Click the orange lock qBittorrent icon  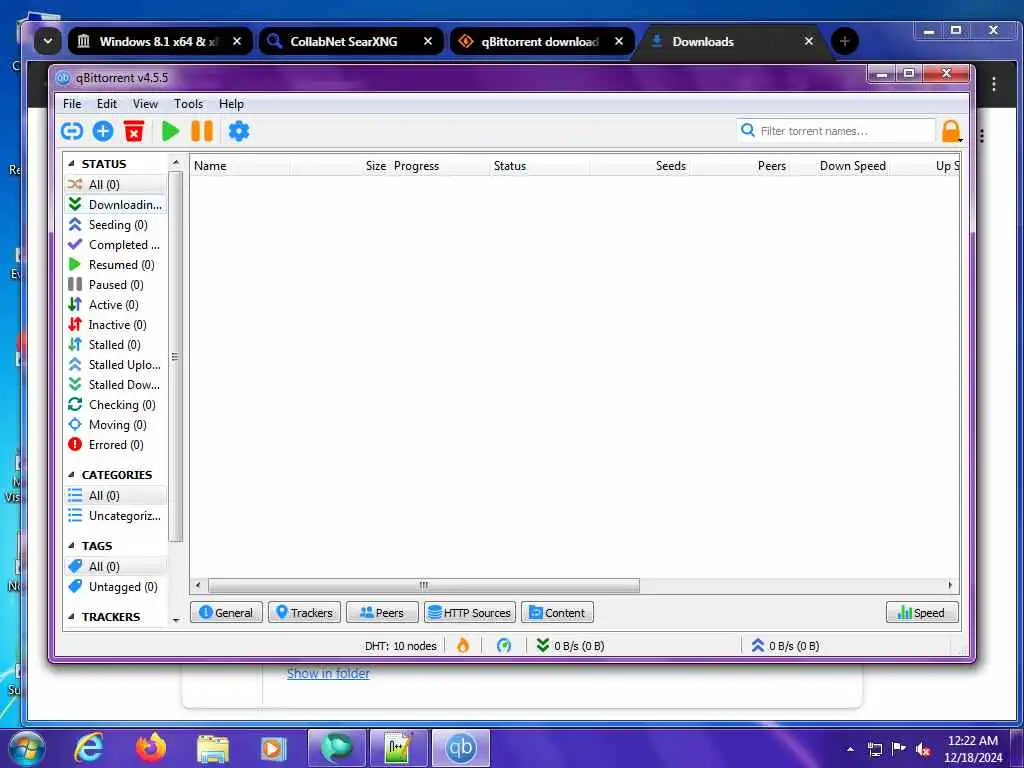pyautogui.click(x=952, y=131)
